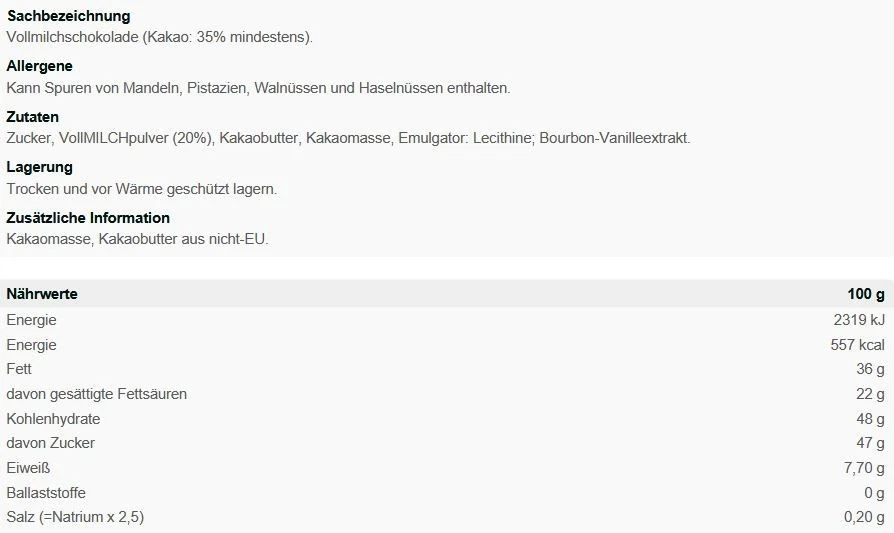This screenshot has height=533, width=894.
Task: Click the Sachbezeichnung heading
Action: pos(68,17)
